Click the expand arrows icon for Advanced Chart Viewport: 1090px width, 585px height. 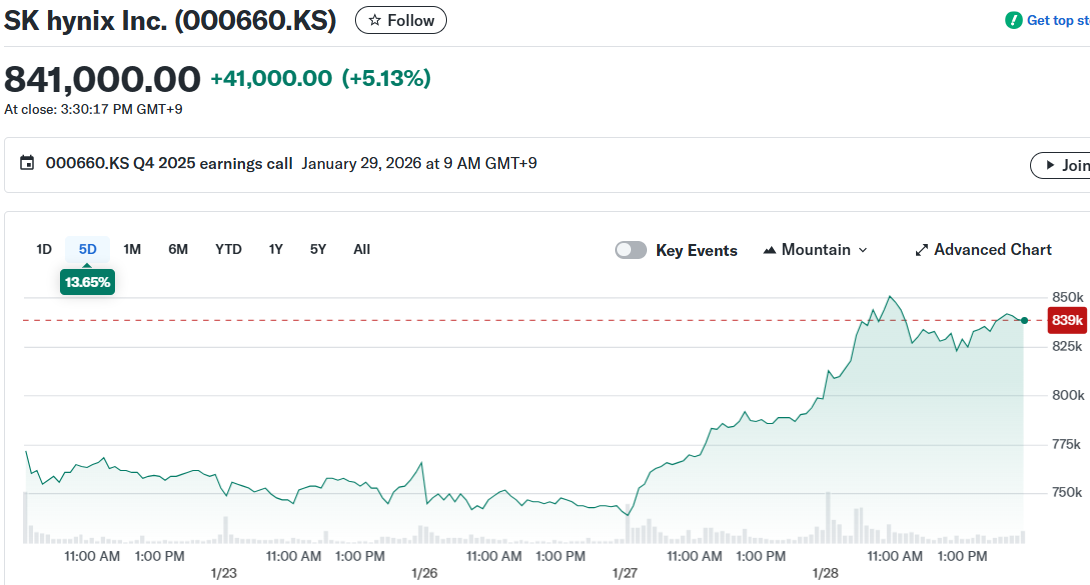pos(922,250)
